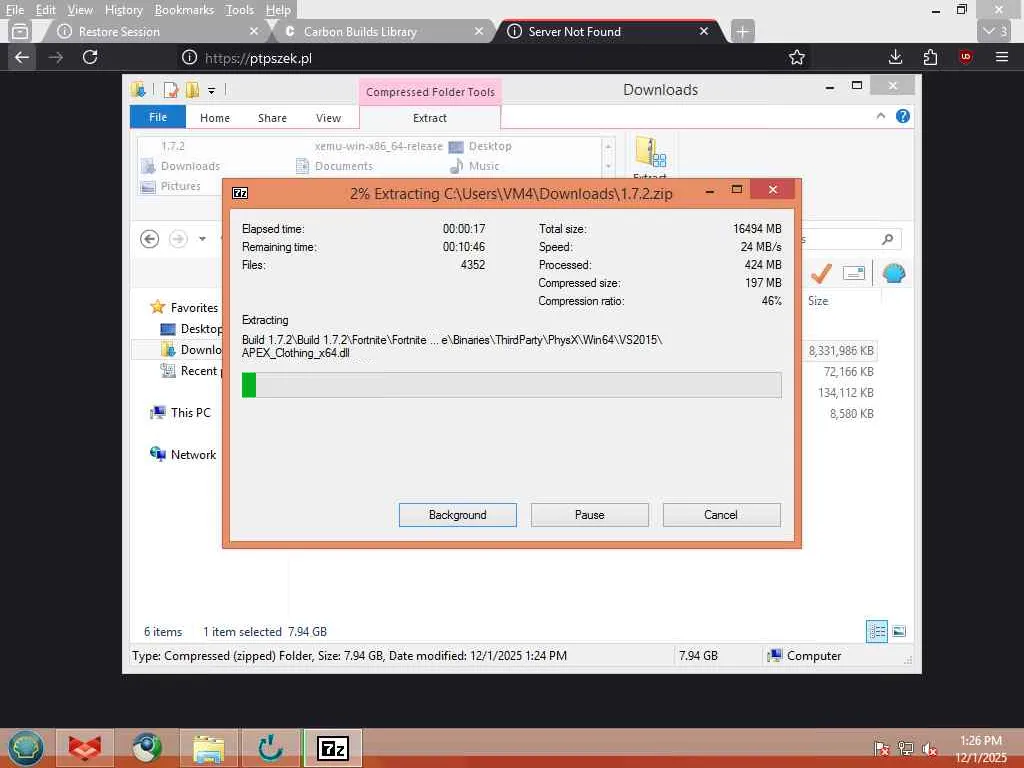Go forward in Explorer navigation

(178, 239)
